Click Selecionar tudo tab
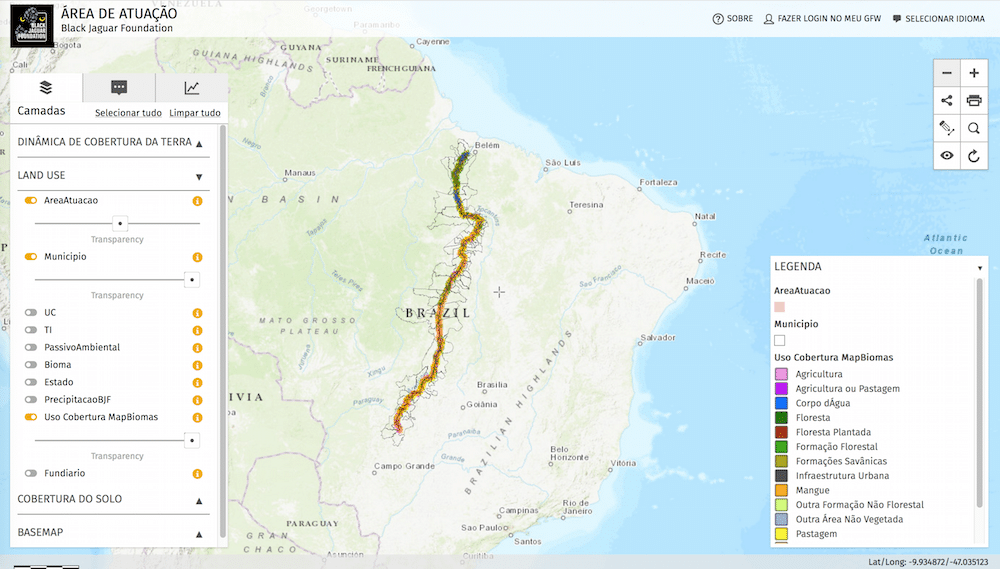The width and height of the screenshot is (1000, 569). click(x=128, y=113)
